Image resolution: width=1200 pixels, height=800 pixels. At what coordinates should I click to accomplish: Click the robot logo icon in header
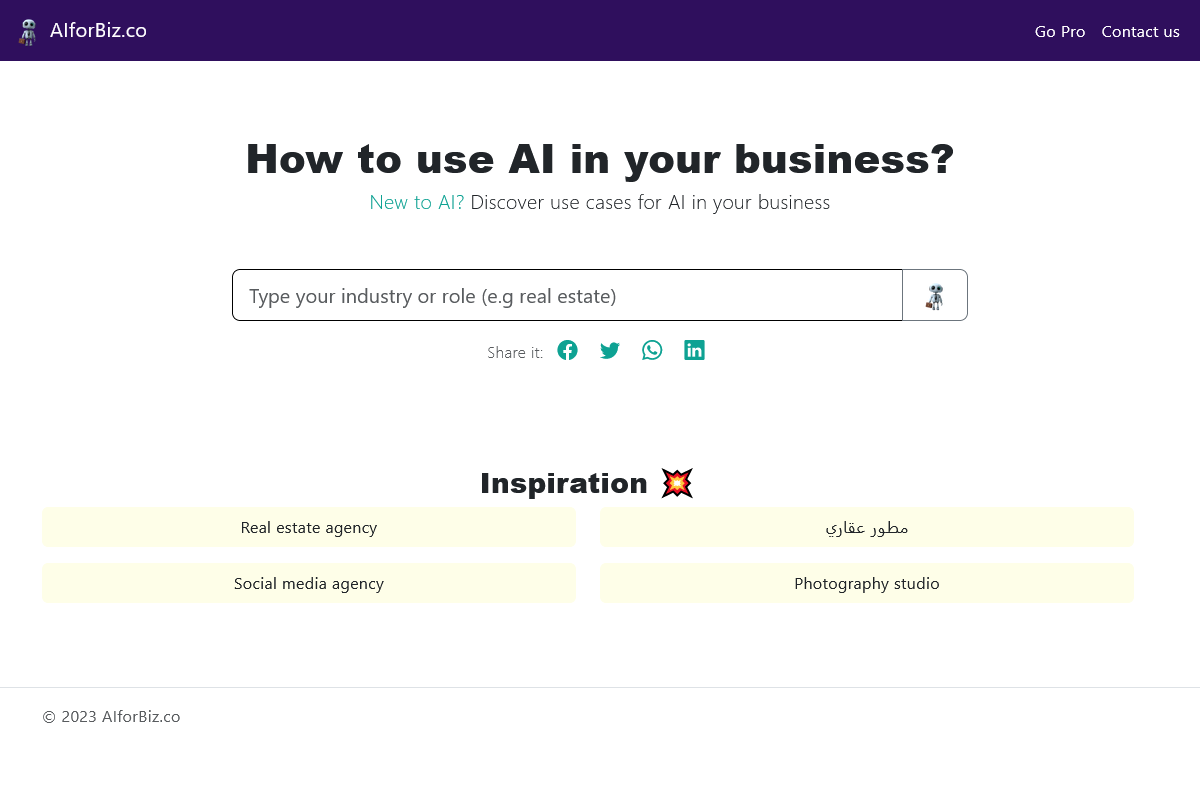point(28,32)
